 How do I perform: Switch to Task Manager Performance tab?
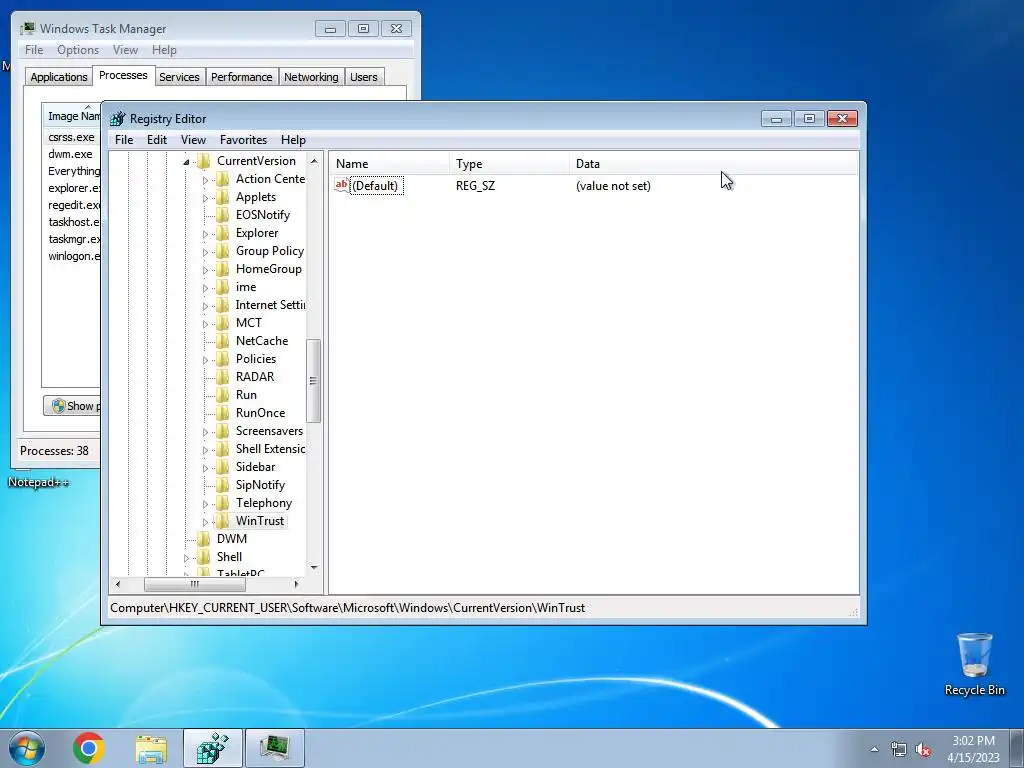coord(242,77)
